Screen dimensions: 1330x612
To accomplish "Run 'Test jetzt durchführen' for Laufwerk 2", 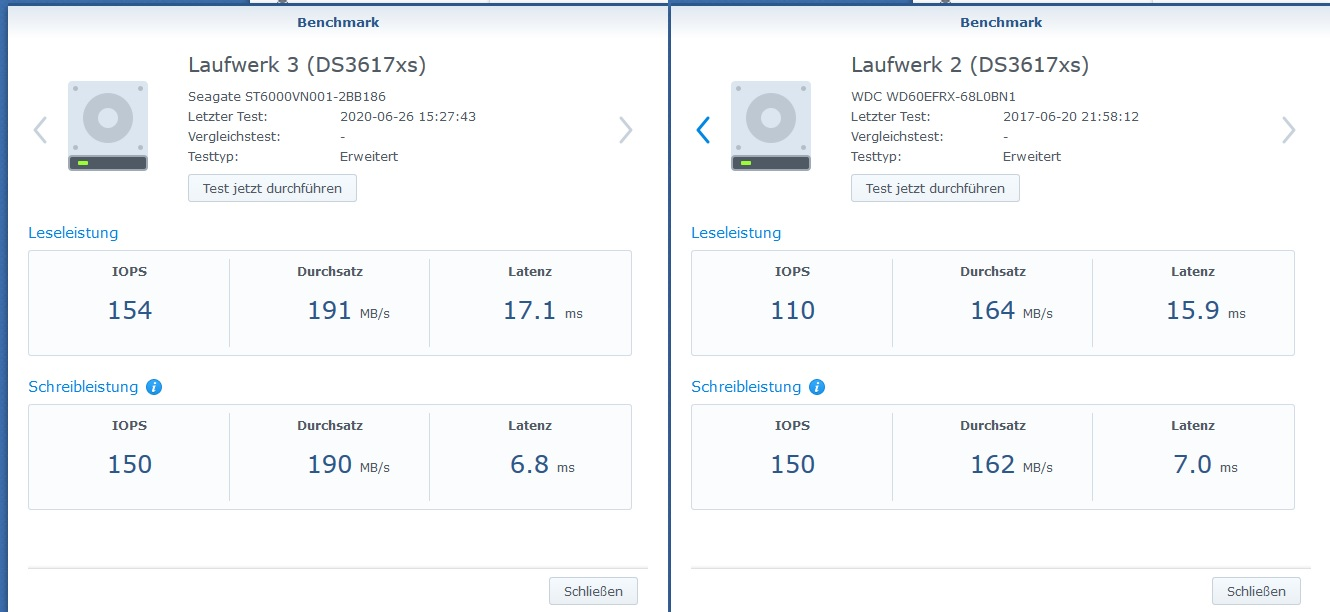I will coord(935,188).
